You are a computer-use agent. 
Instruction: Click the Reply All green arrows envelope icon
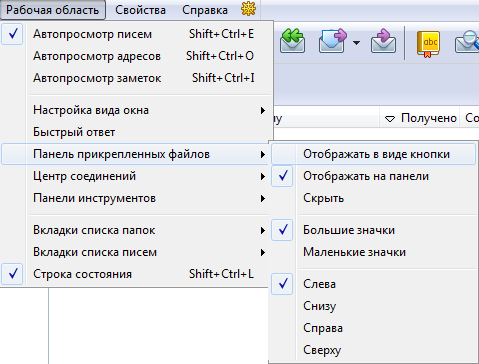[x=292, y=41]
